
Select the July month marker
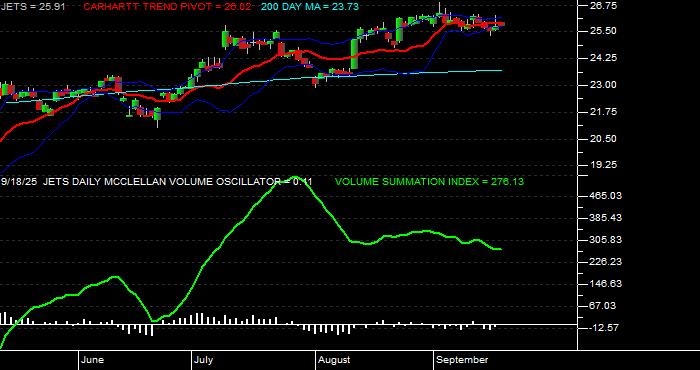click(x=204, y=360)
